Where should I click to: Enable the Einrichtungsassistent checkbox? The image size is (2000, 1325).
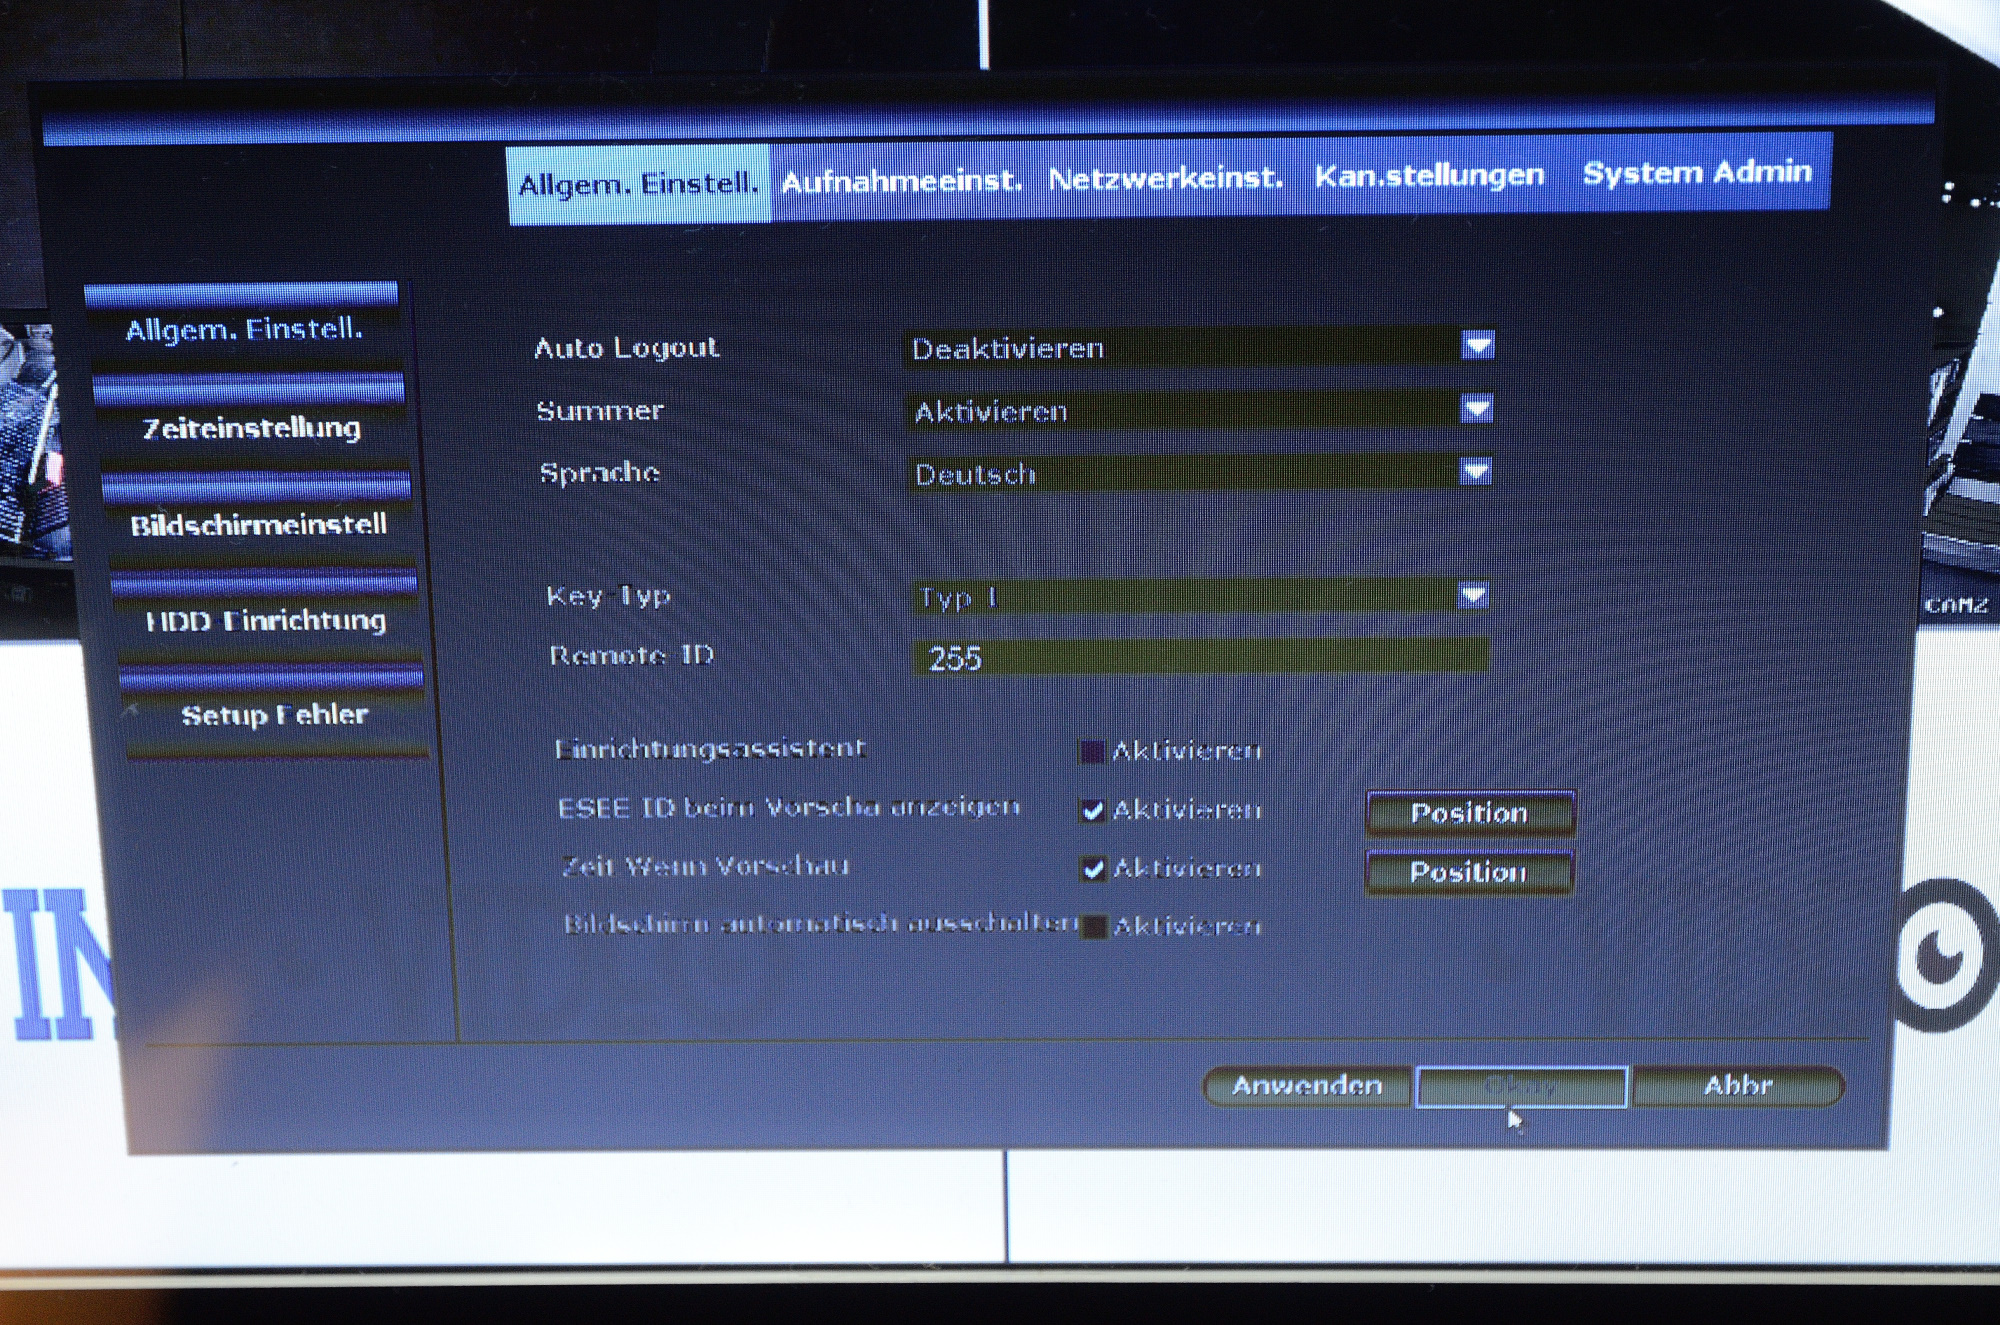(x=1092, y=751)
